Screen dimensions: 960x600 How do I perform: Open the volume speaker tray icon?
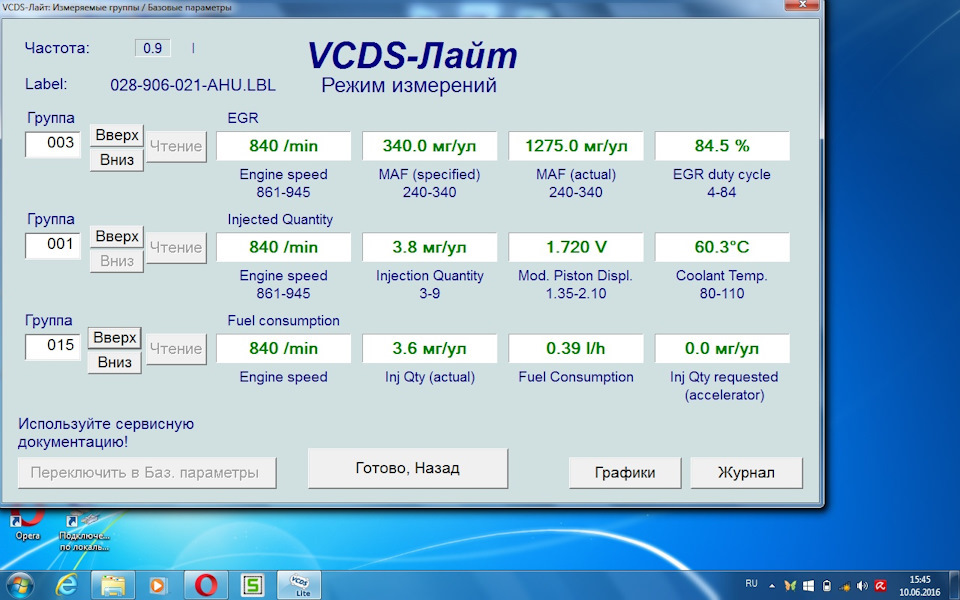[862, 586]
